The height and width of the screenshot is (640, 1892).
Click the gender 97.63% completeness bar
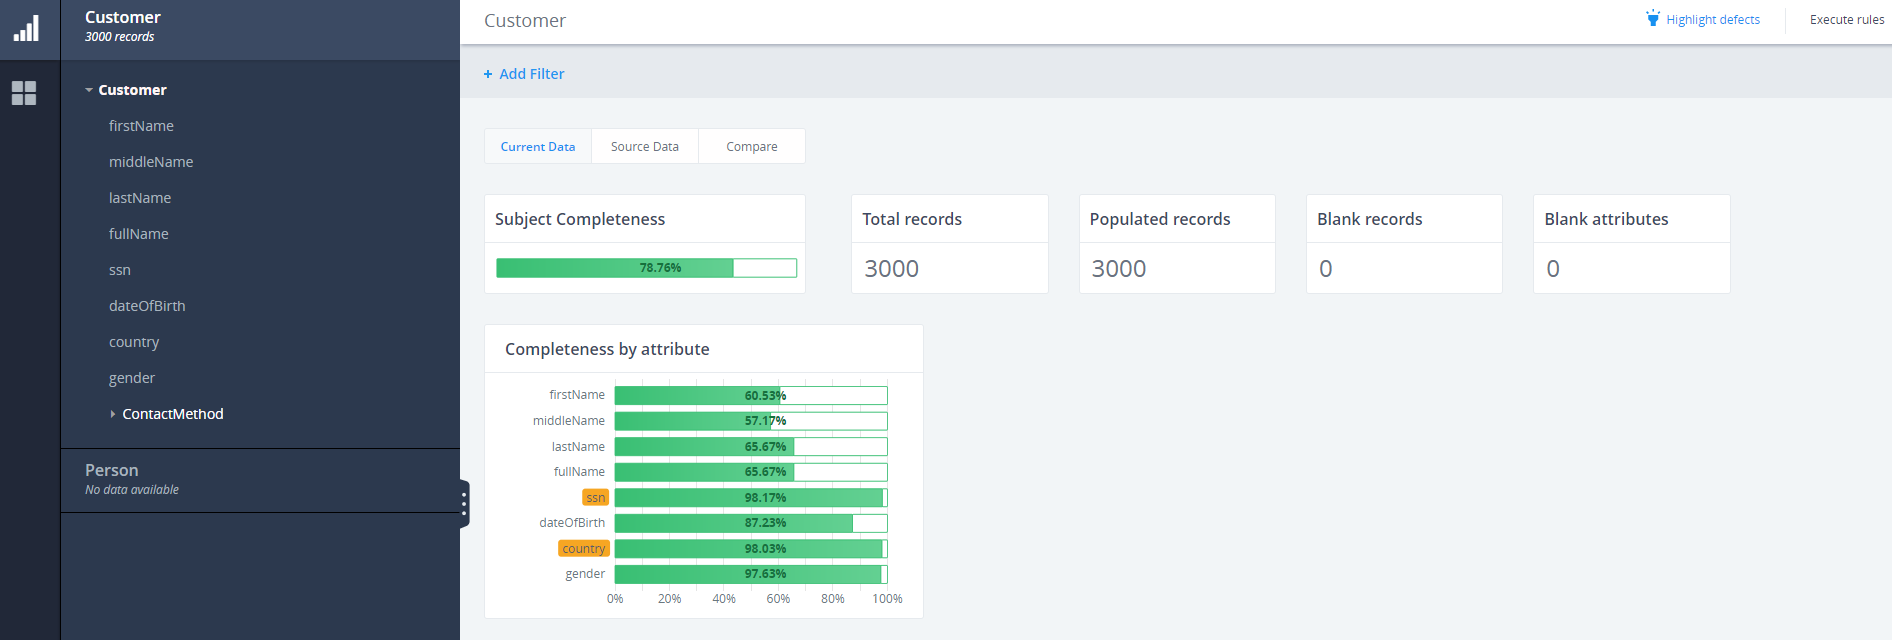pyautogui.click(x=751, y=574)
